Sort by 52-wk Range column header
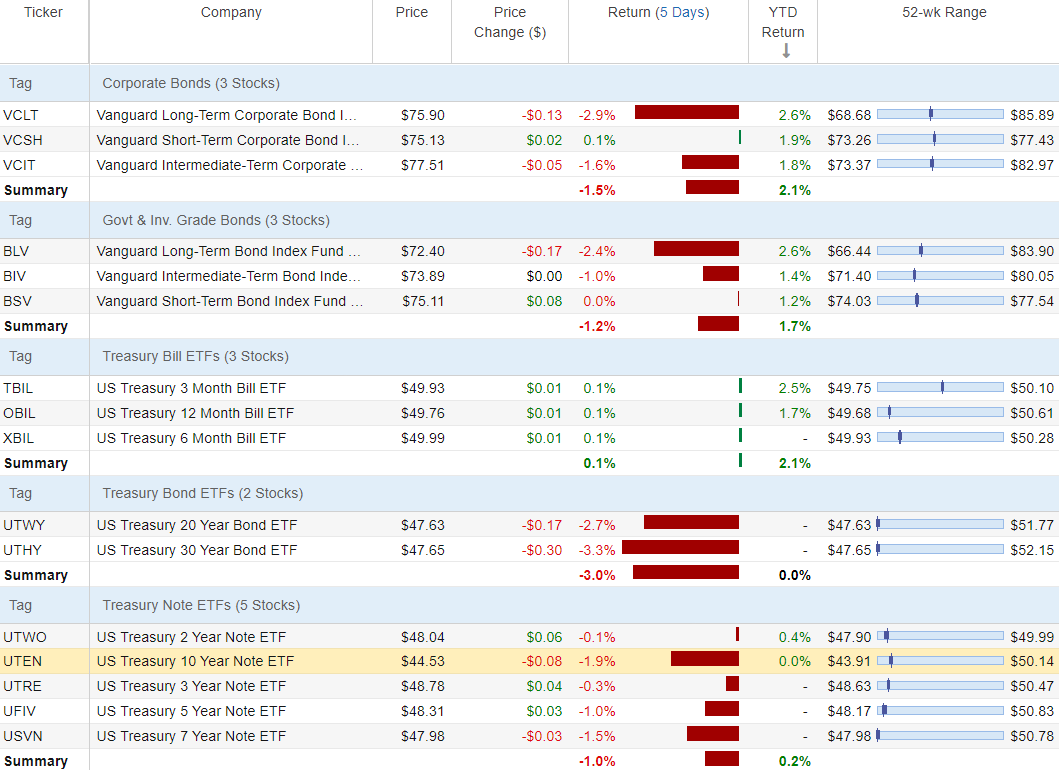Viewport: 1059px width, 770px height. click(x=944, y=12)
